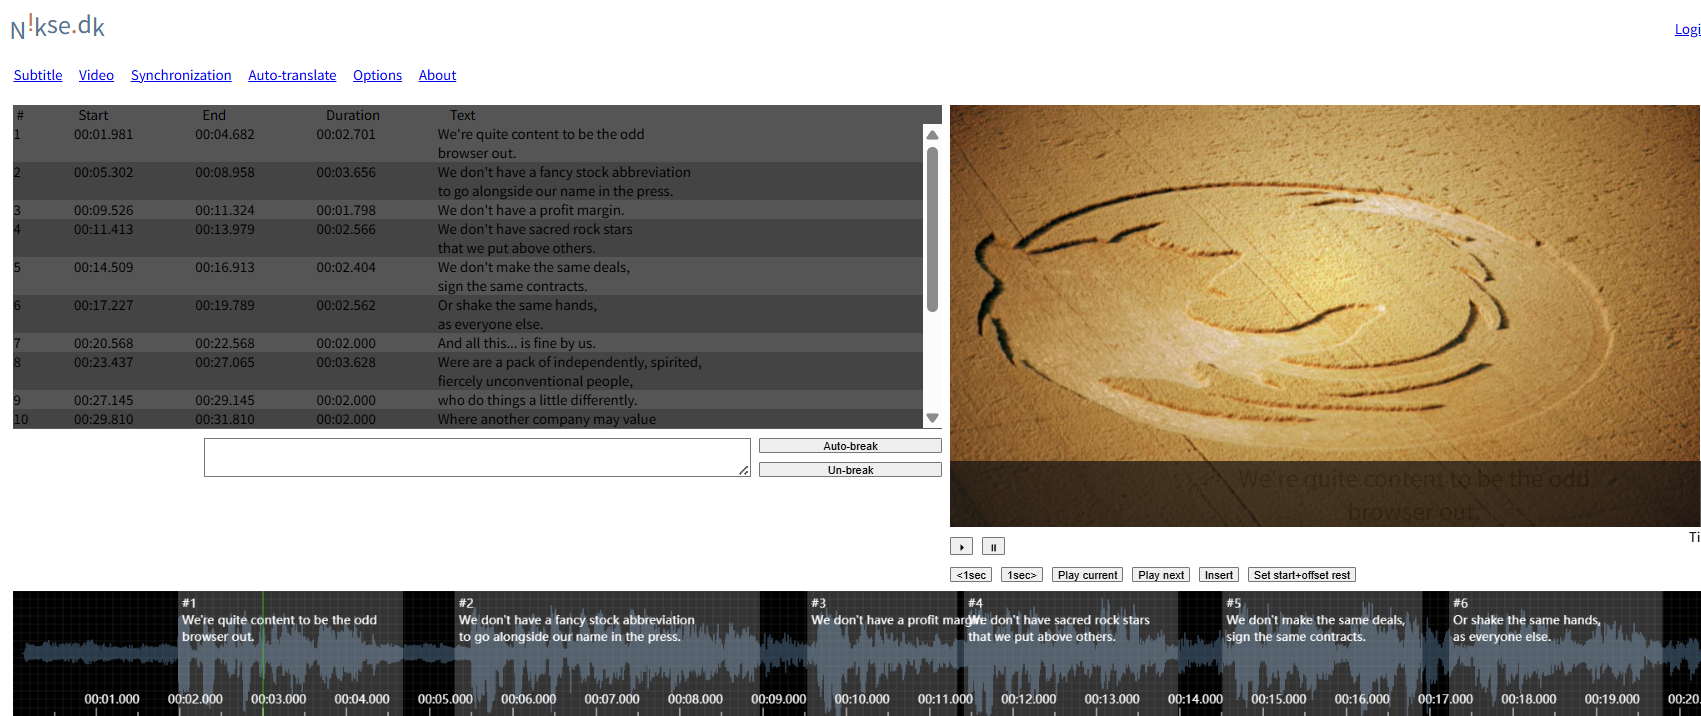Screen dimensions: 1701x716
Task: Click Set start+offset rest button
Action: [x=1301, y=575]
